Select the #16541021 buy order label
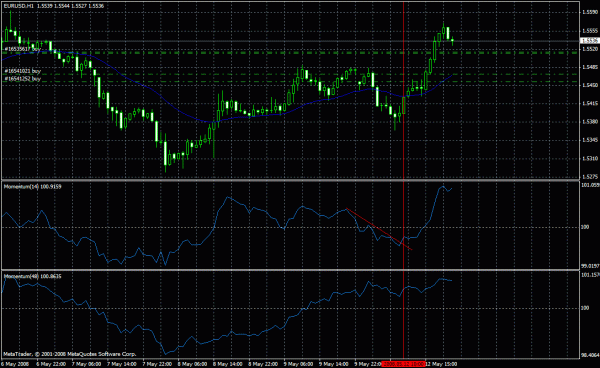This screenshot has height=368, width=600. [x=23, y=71]
